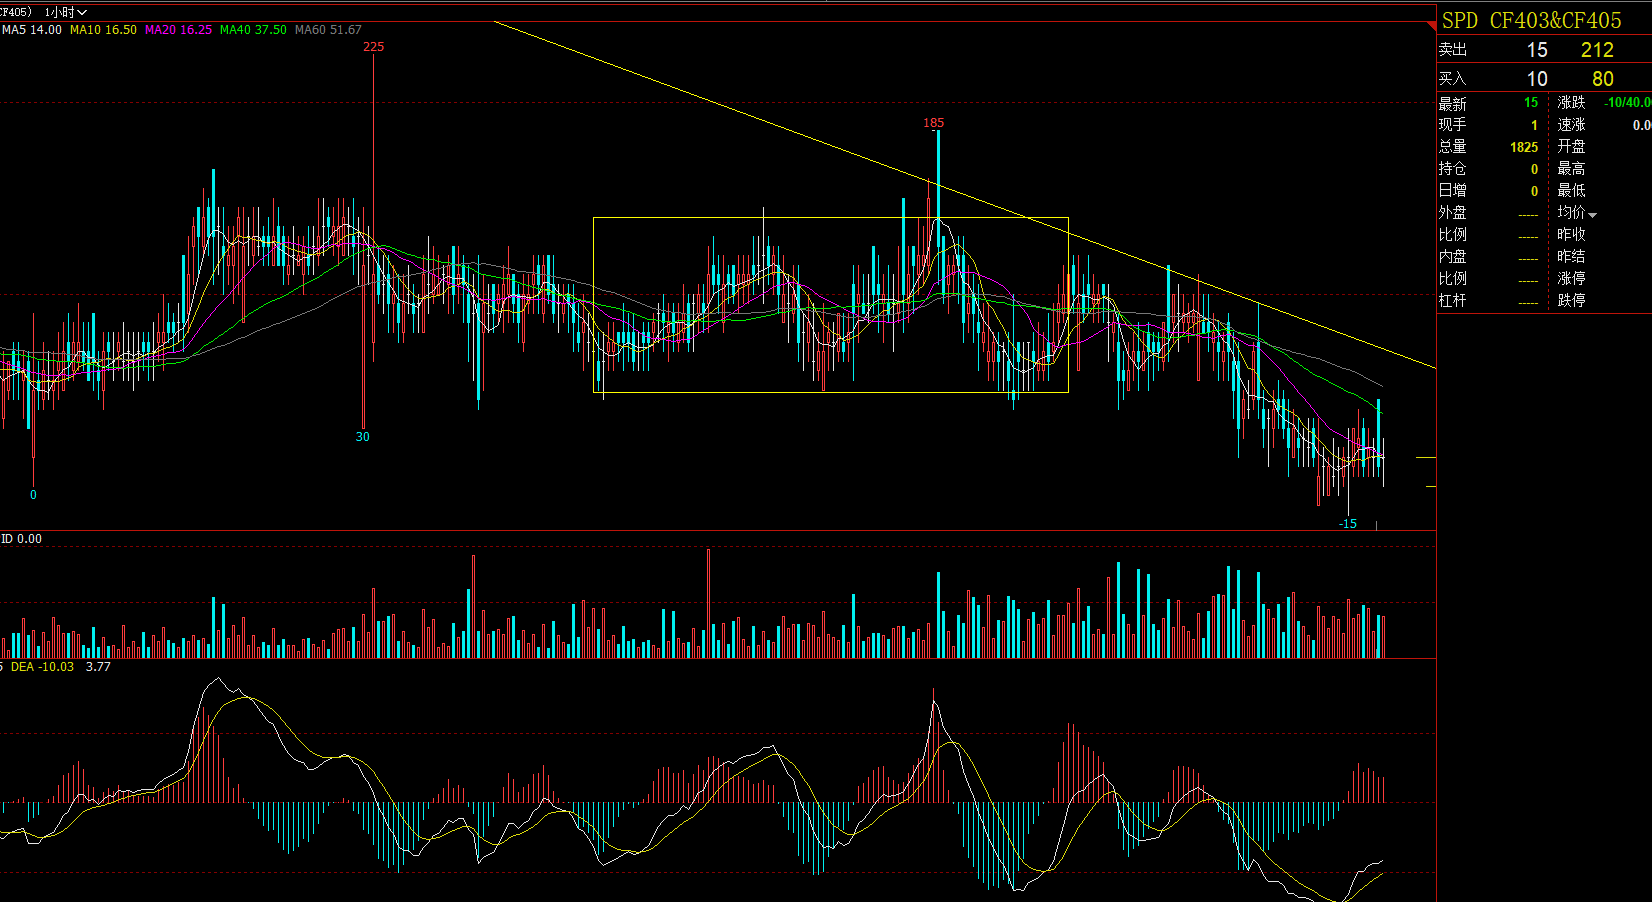Click the 最新 latest price value 15

pos(1530,103)
